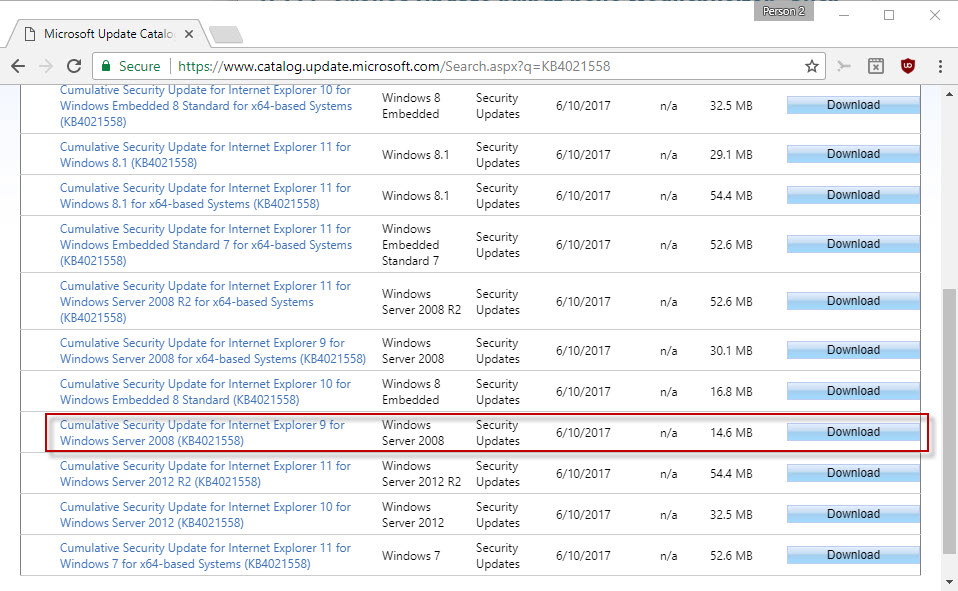This screenshot has height=591, width=958.
Task: Open IE 11 Windows 7 x64-based Systems link
Action: point(205,556)
